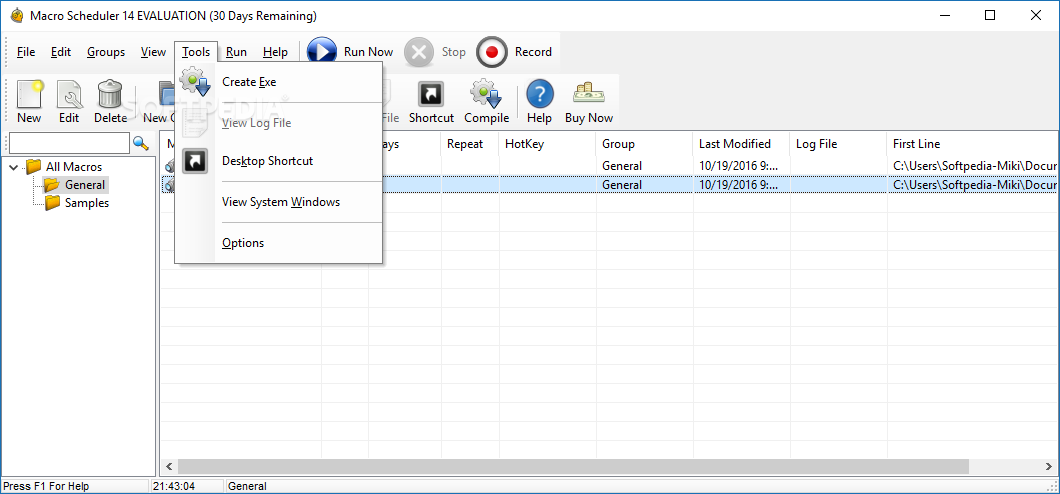Viewport: 1060px width, 494px height.
Task: Click the Buy Now money icon
Action: click(589, 93)
